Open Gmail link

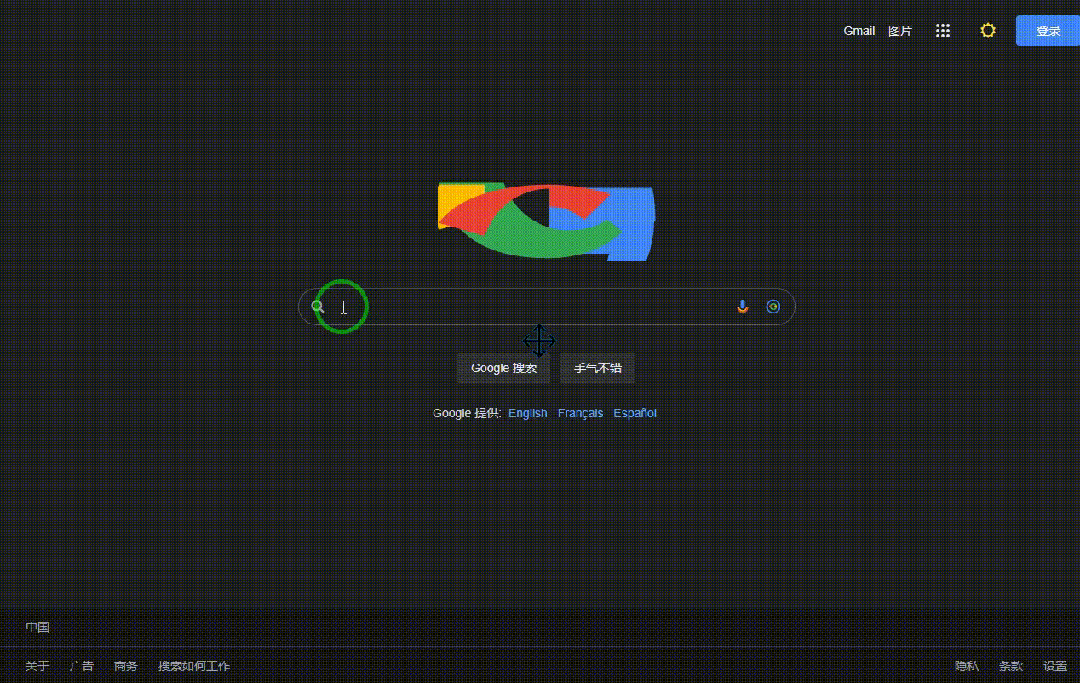pos(859,31)
